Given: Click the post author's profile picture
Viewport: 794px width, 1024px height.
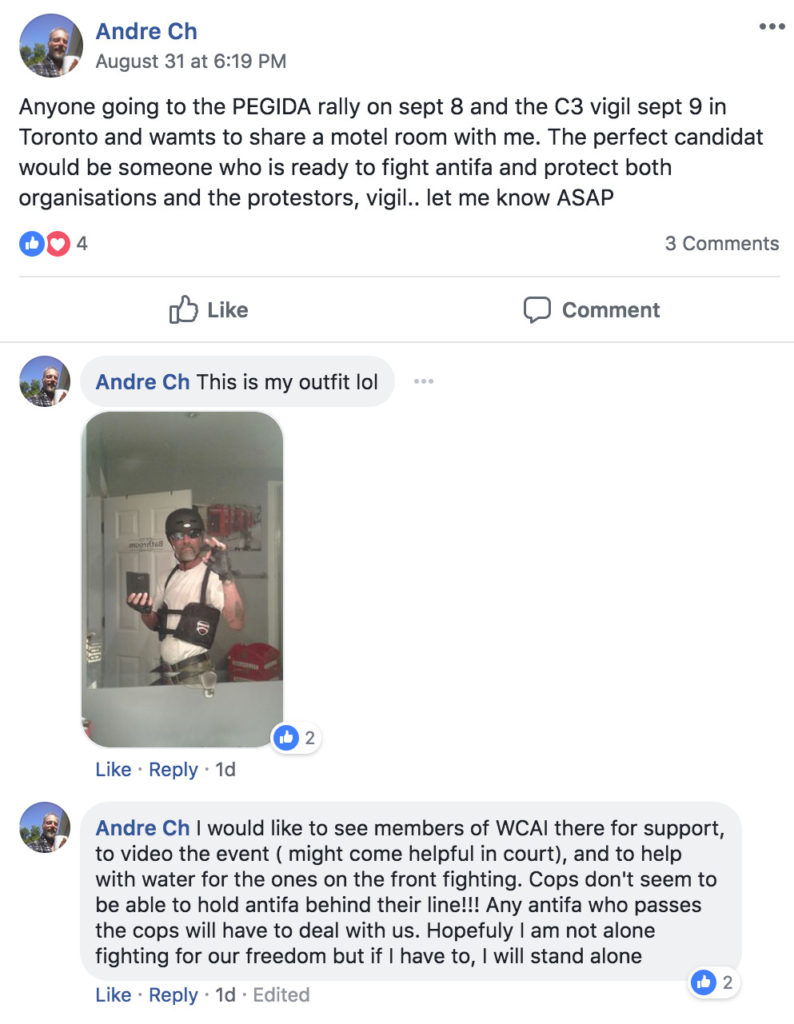Looking at the screenshot, I should click(51, 46).
